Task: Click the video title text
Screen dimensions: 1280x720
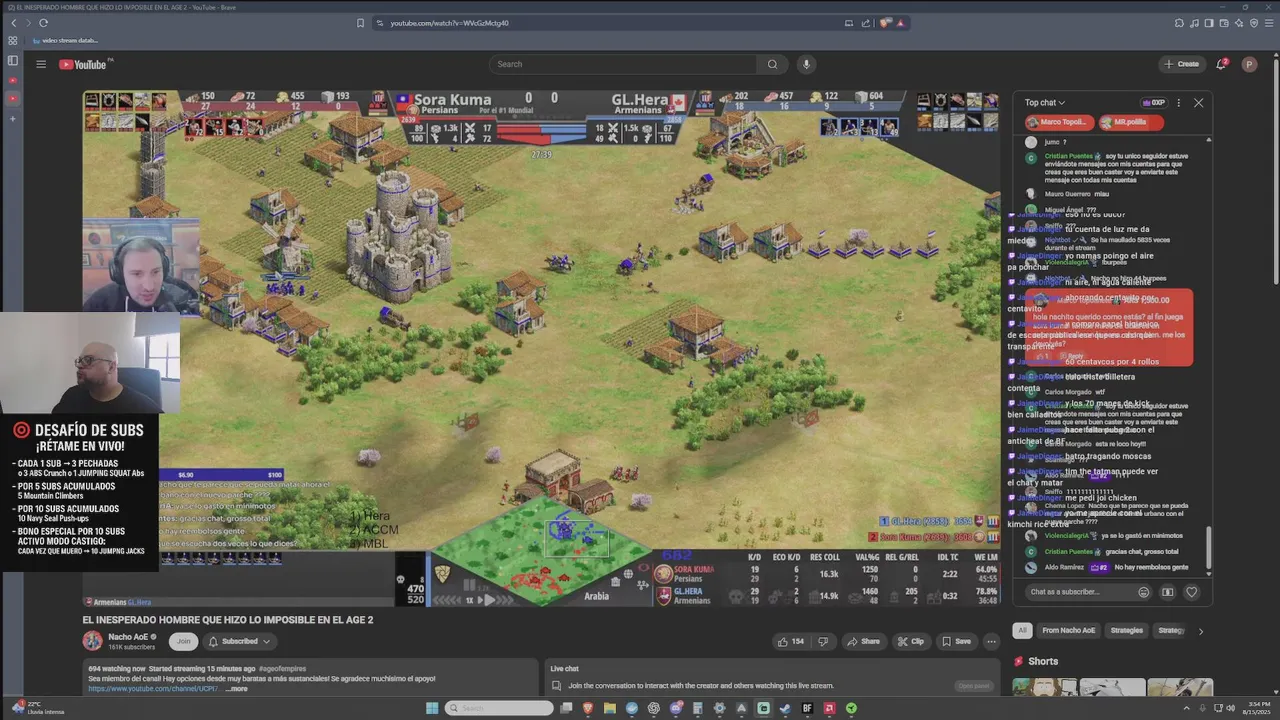Action: (x=228, y=620)
